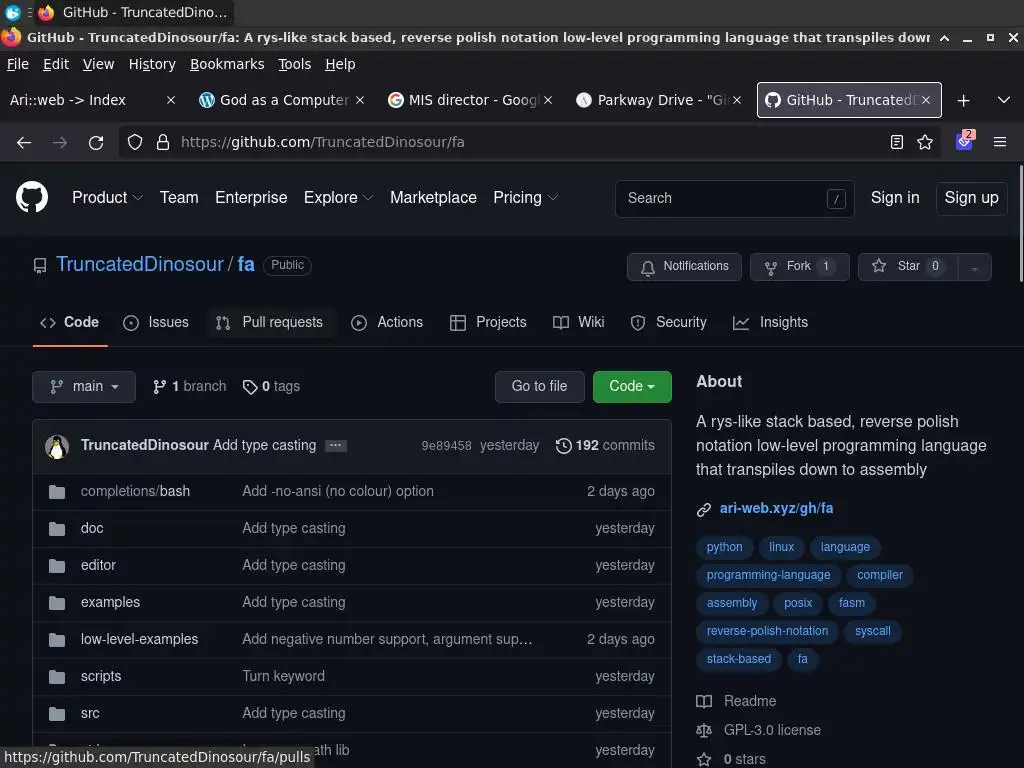Click the Notifications button
The height and width of the screenshot is (768, 1024).
tap(684, 267)
